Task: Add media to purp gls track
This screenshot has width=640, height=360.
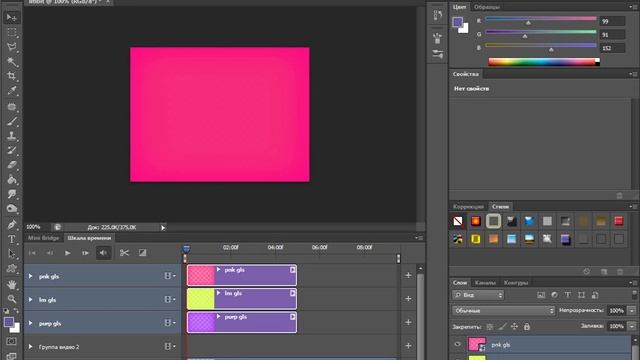Action: pos(408,322)
